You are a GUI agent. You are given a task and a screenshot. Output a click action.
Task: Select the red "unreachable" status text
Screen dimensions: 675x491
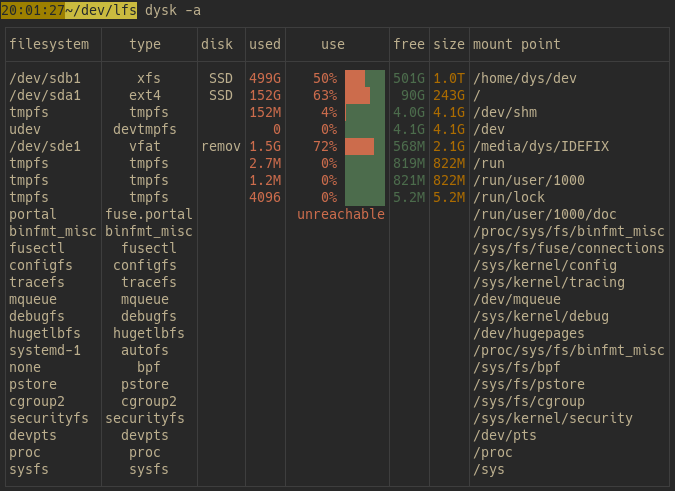point(341,214)
